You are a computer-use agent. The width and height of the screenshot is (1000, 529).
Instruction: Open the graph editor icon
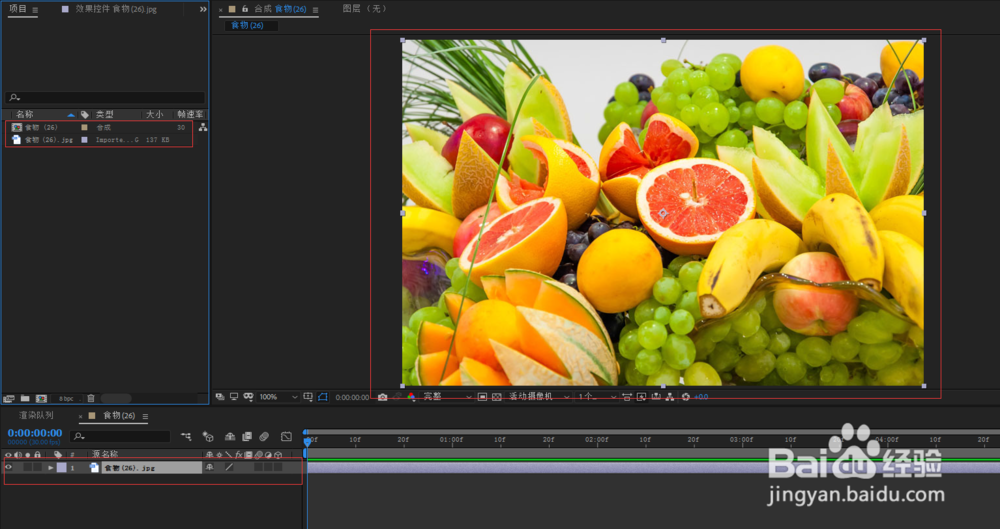click(x=286, y=436)
